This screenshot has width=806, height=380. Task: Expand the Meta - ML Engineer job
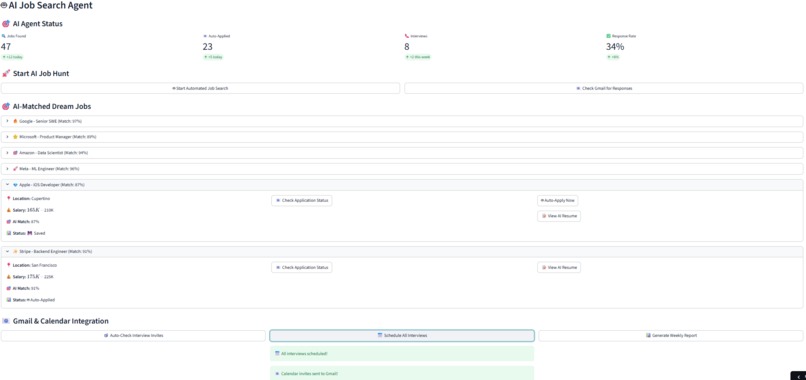402,169
